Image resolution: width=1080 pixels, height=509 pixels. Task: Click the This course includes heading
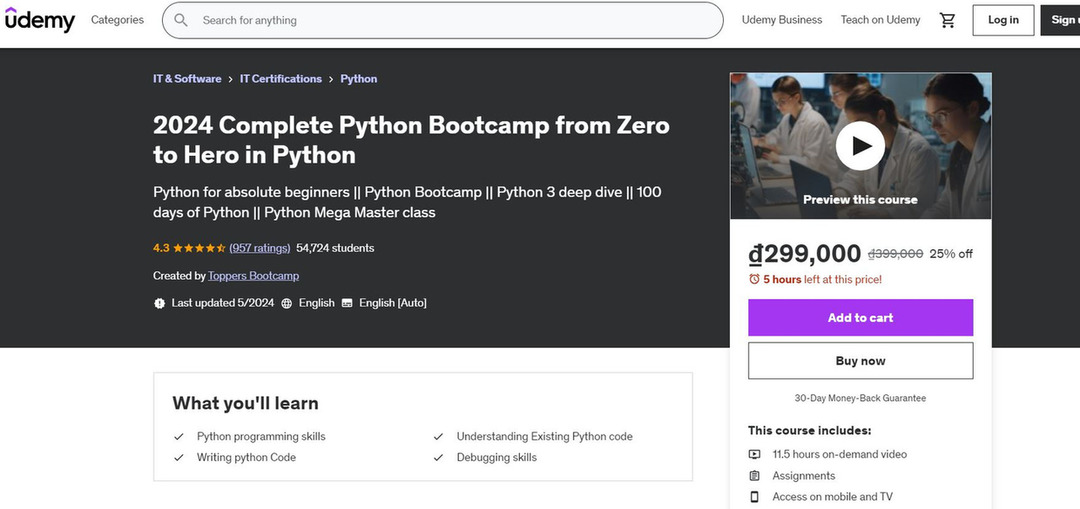[810, 430]
